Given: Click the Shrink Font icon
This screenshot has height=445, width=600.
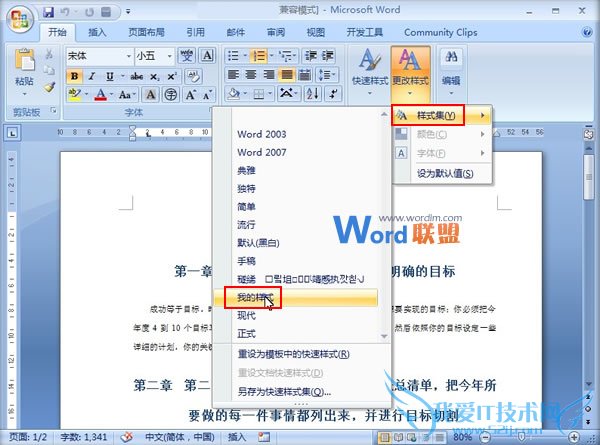Looking at the screenshot, I should click(207, 95).
